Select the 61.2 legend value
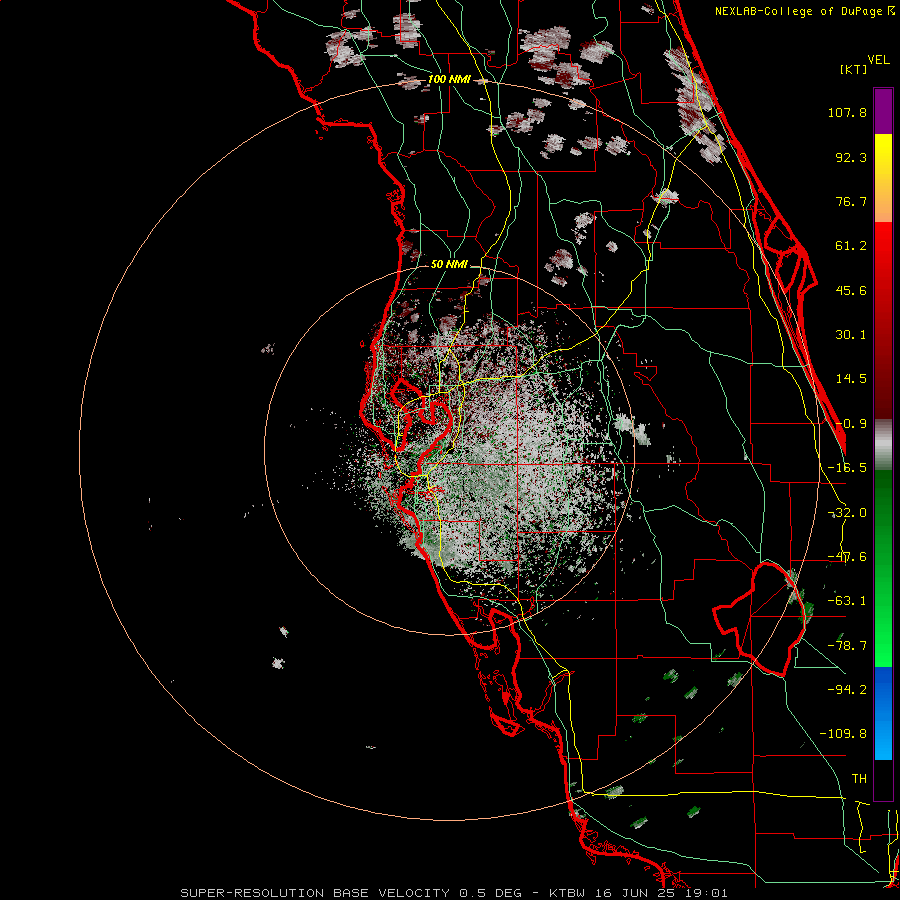Image resolution: width=900 pixels, height=900 pixels. 851,246
